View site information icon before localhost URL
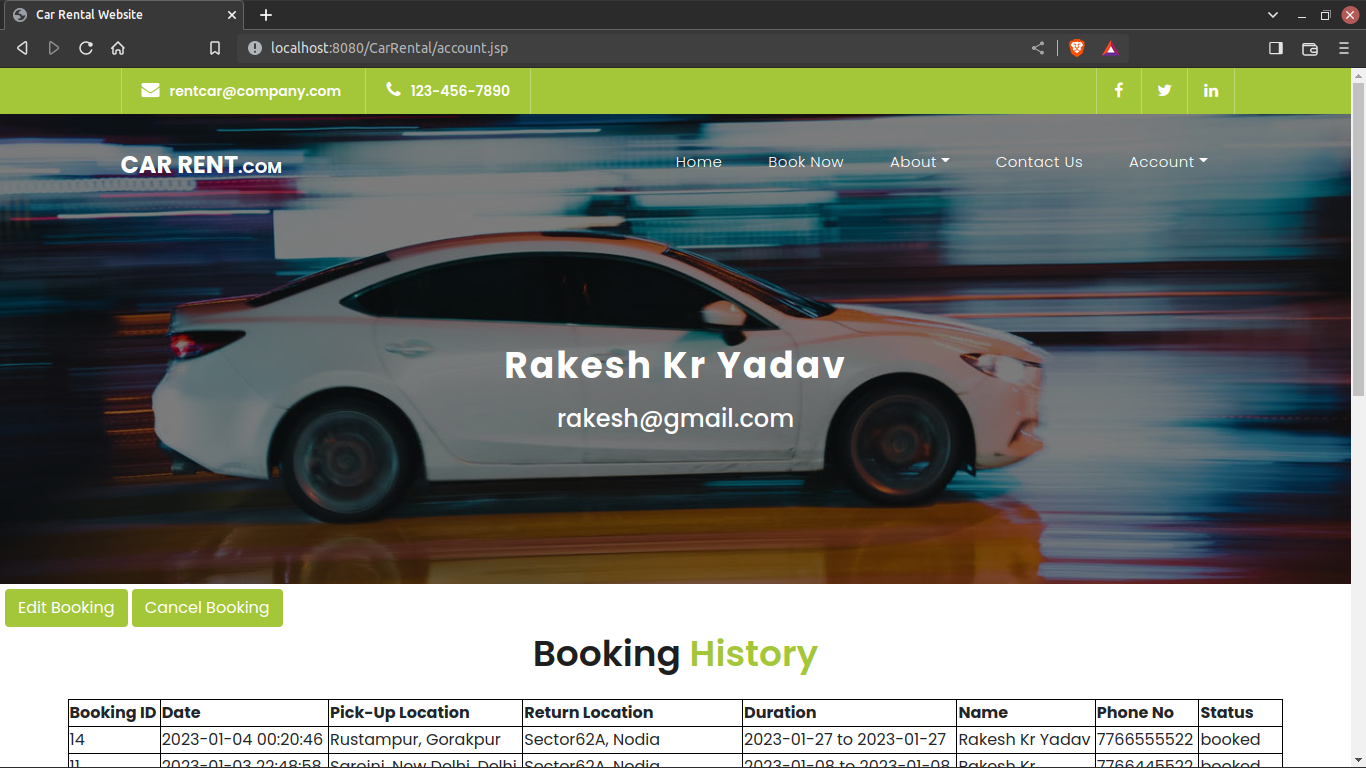The image size is (1366, 768). pyautogui.click(x=254, y=48)
